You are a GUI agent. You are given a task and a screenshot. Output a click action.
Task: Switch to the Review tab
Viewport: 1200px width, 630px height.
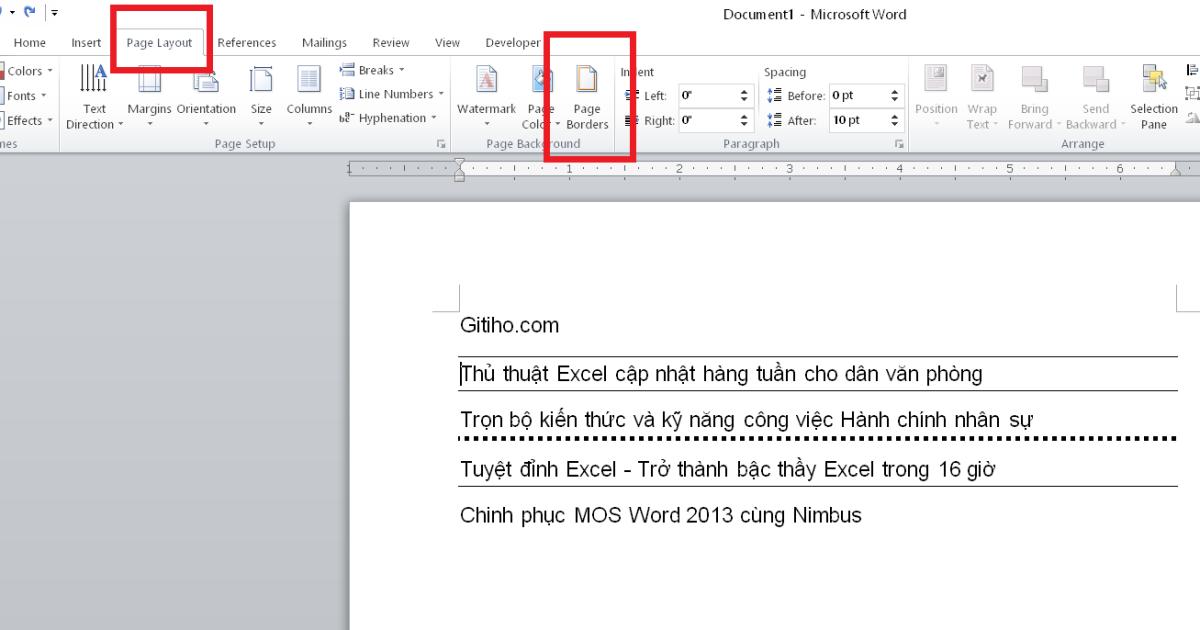(x=391, y=43)
